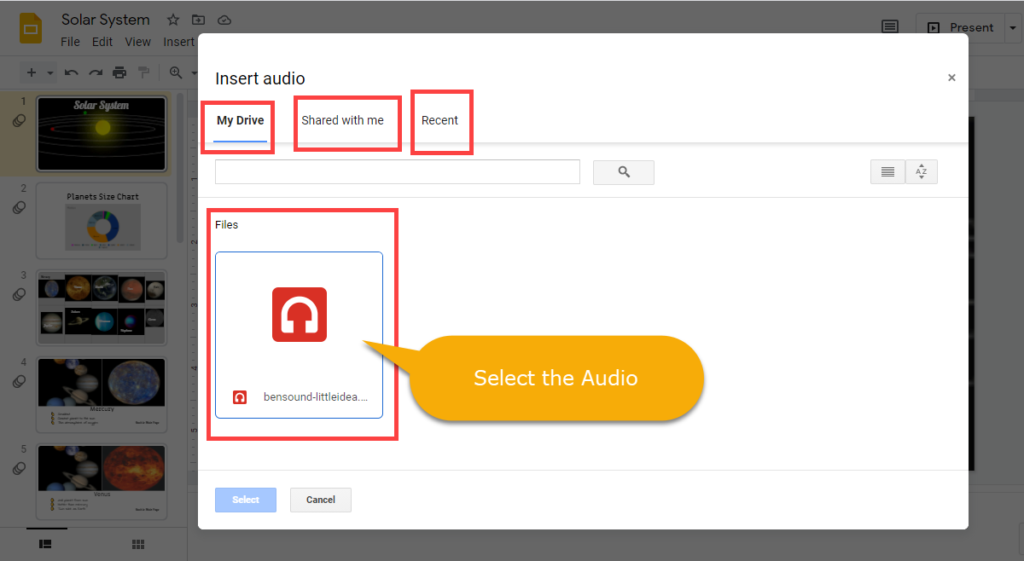This screenshot has height=561, width=1024.
Task: Select slide 1 Solar System thumbnail
Action: pos(102,134)
